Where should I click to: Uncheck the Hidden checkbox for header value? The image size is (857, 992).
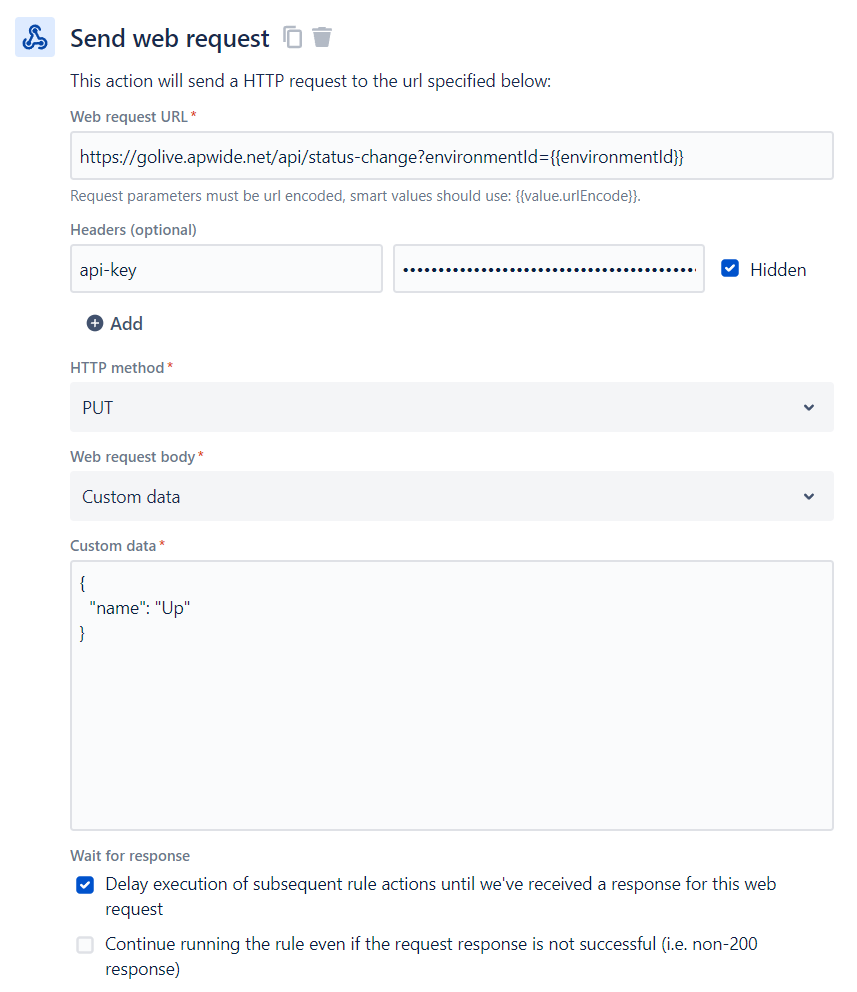730,269
